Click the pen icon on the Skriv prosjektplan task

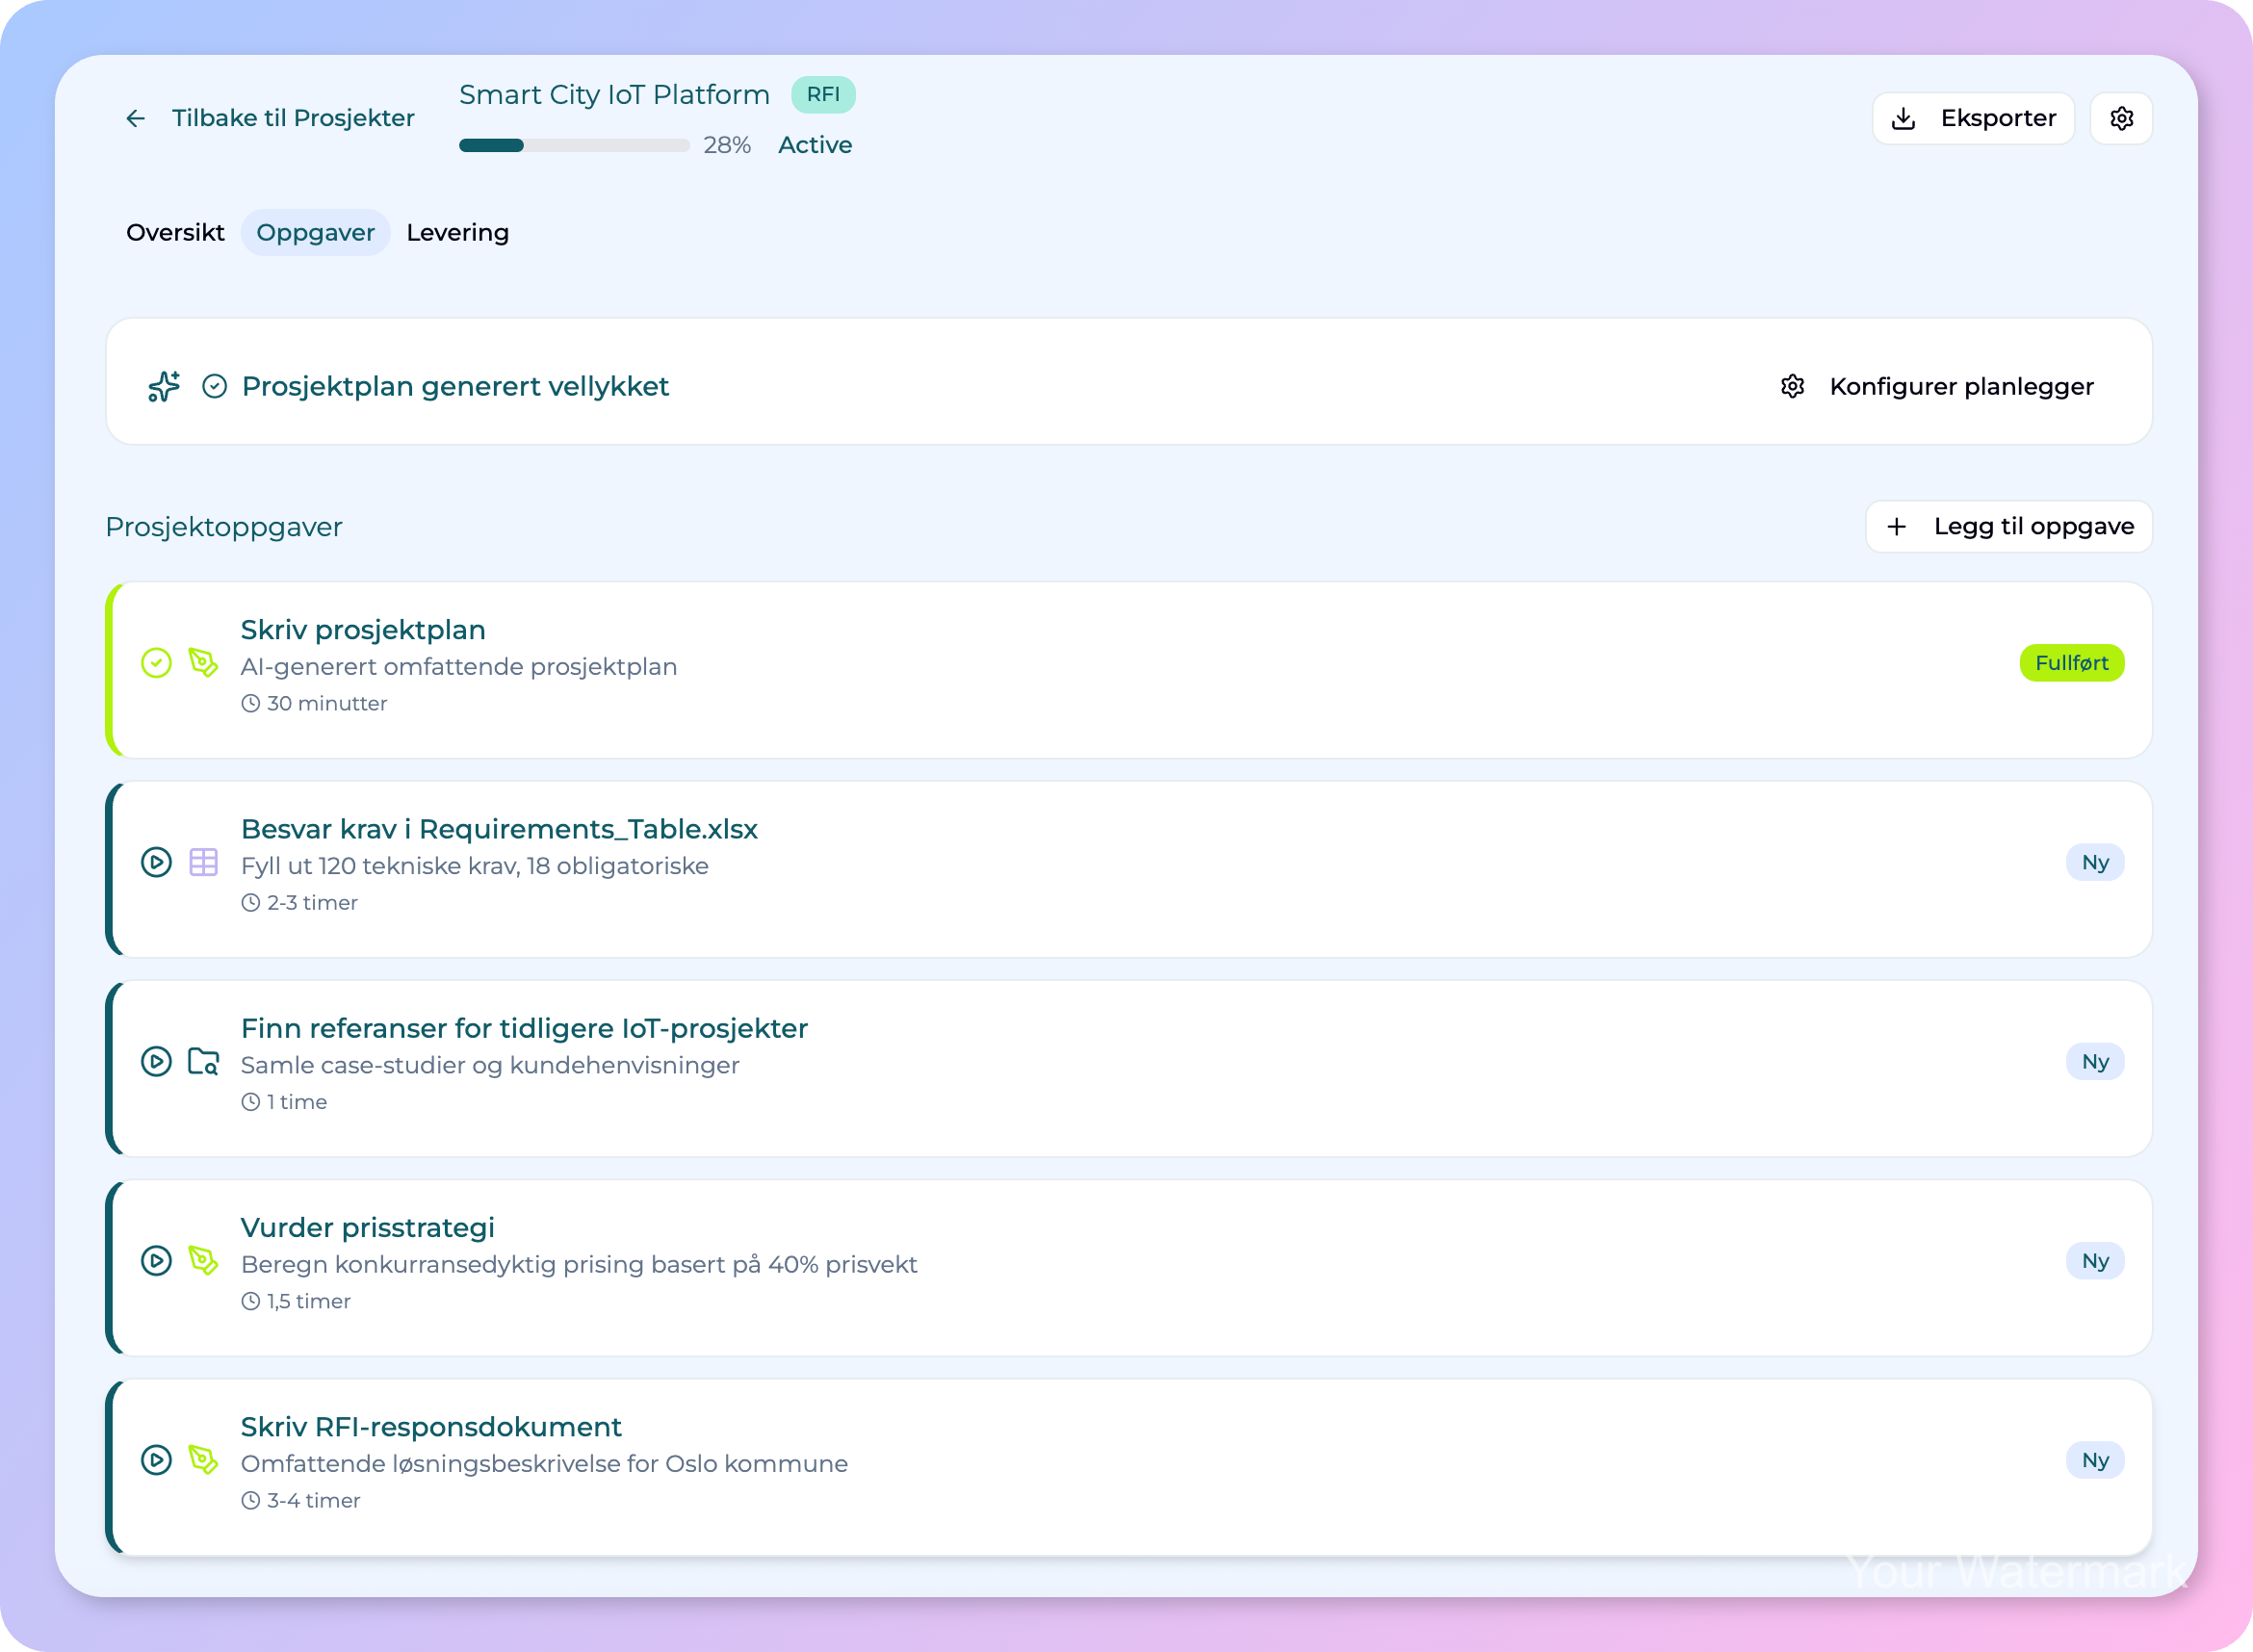tap(204, 663)
